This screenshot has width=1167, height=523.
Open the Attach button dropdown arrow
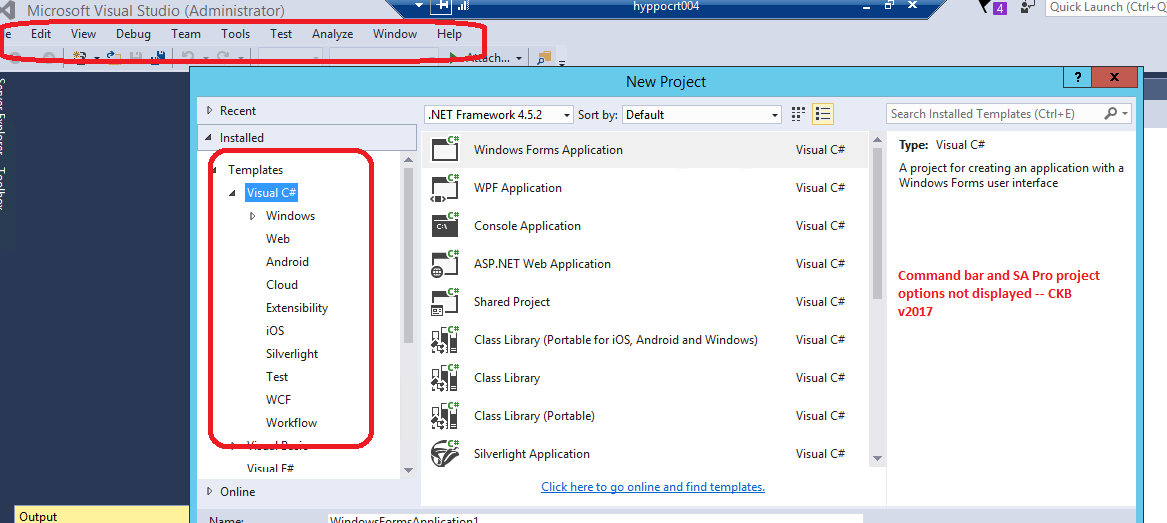click(x=519, y=58)
